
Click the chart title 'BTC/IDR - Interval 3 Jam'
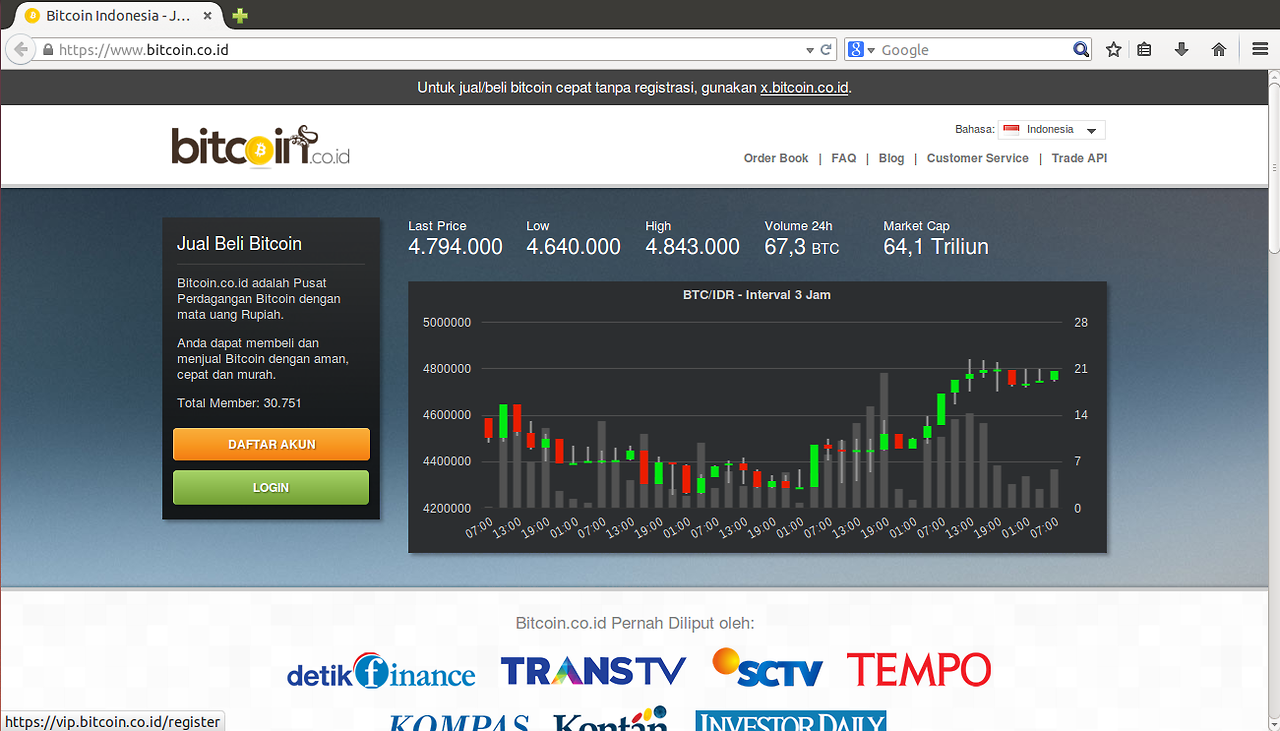[757, 295]
